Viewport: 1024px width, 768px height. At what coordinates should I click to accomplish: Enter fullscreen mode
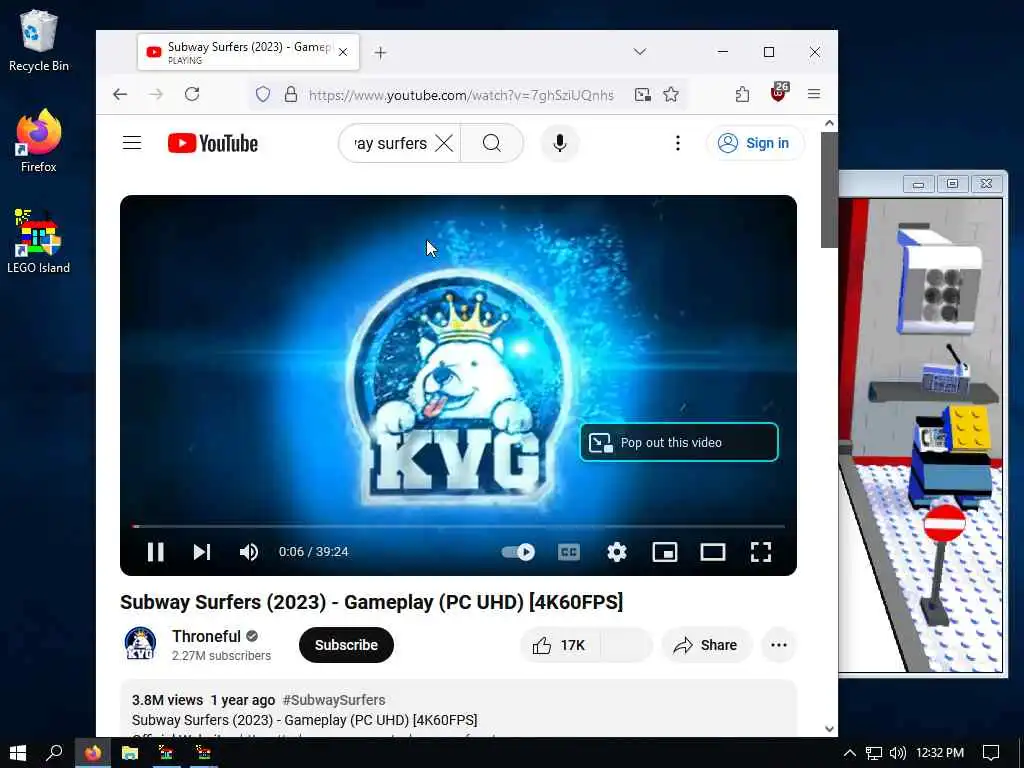point(761,552)
